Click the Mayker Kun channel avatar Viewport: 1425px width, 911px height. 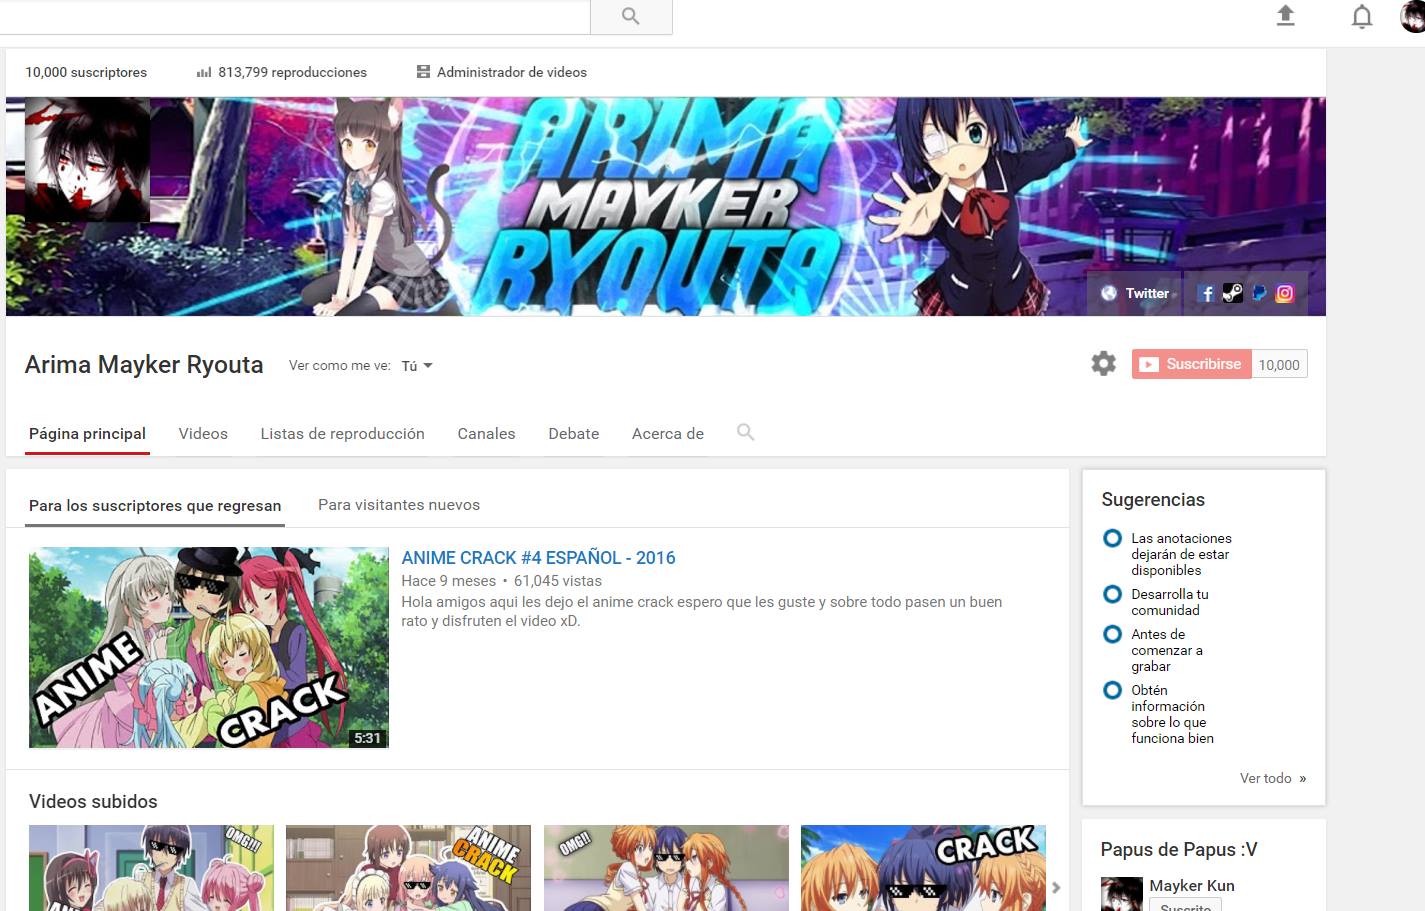1121,894
